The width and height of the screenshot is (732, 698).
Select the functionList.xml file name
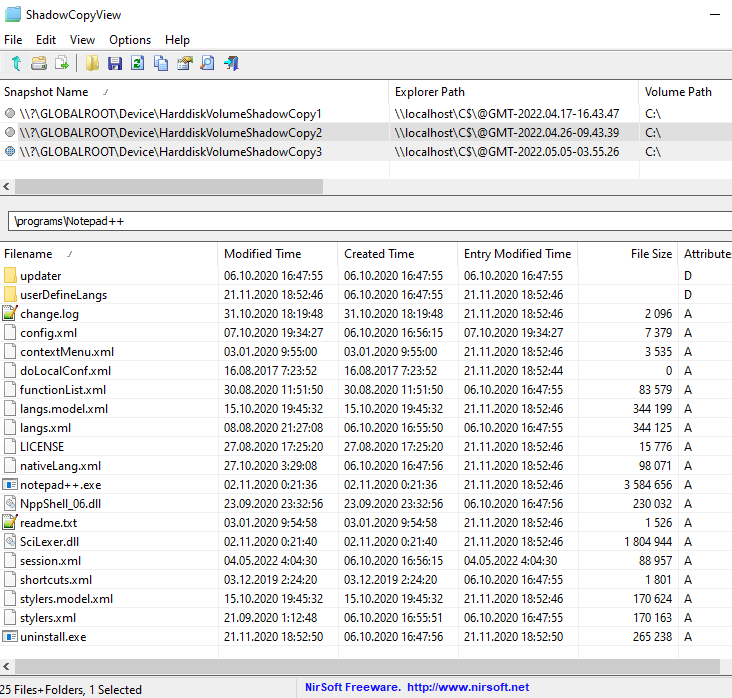[63, 390]
